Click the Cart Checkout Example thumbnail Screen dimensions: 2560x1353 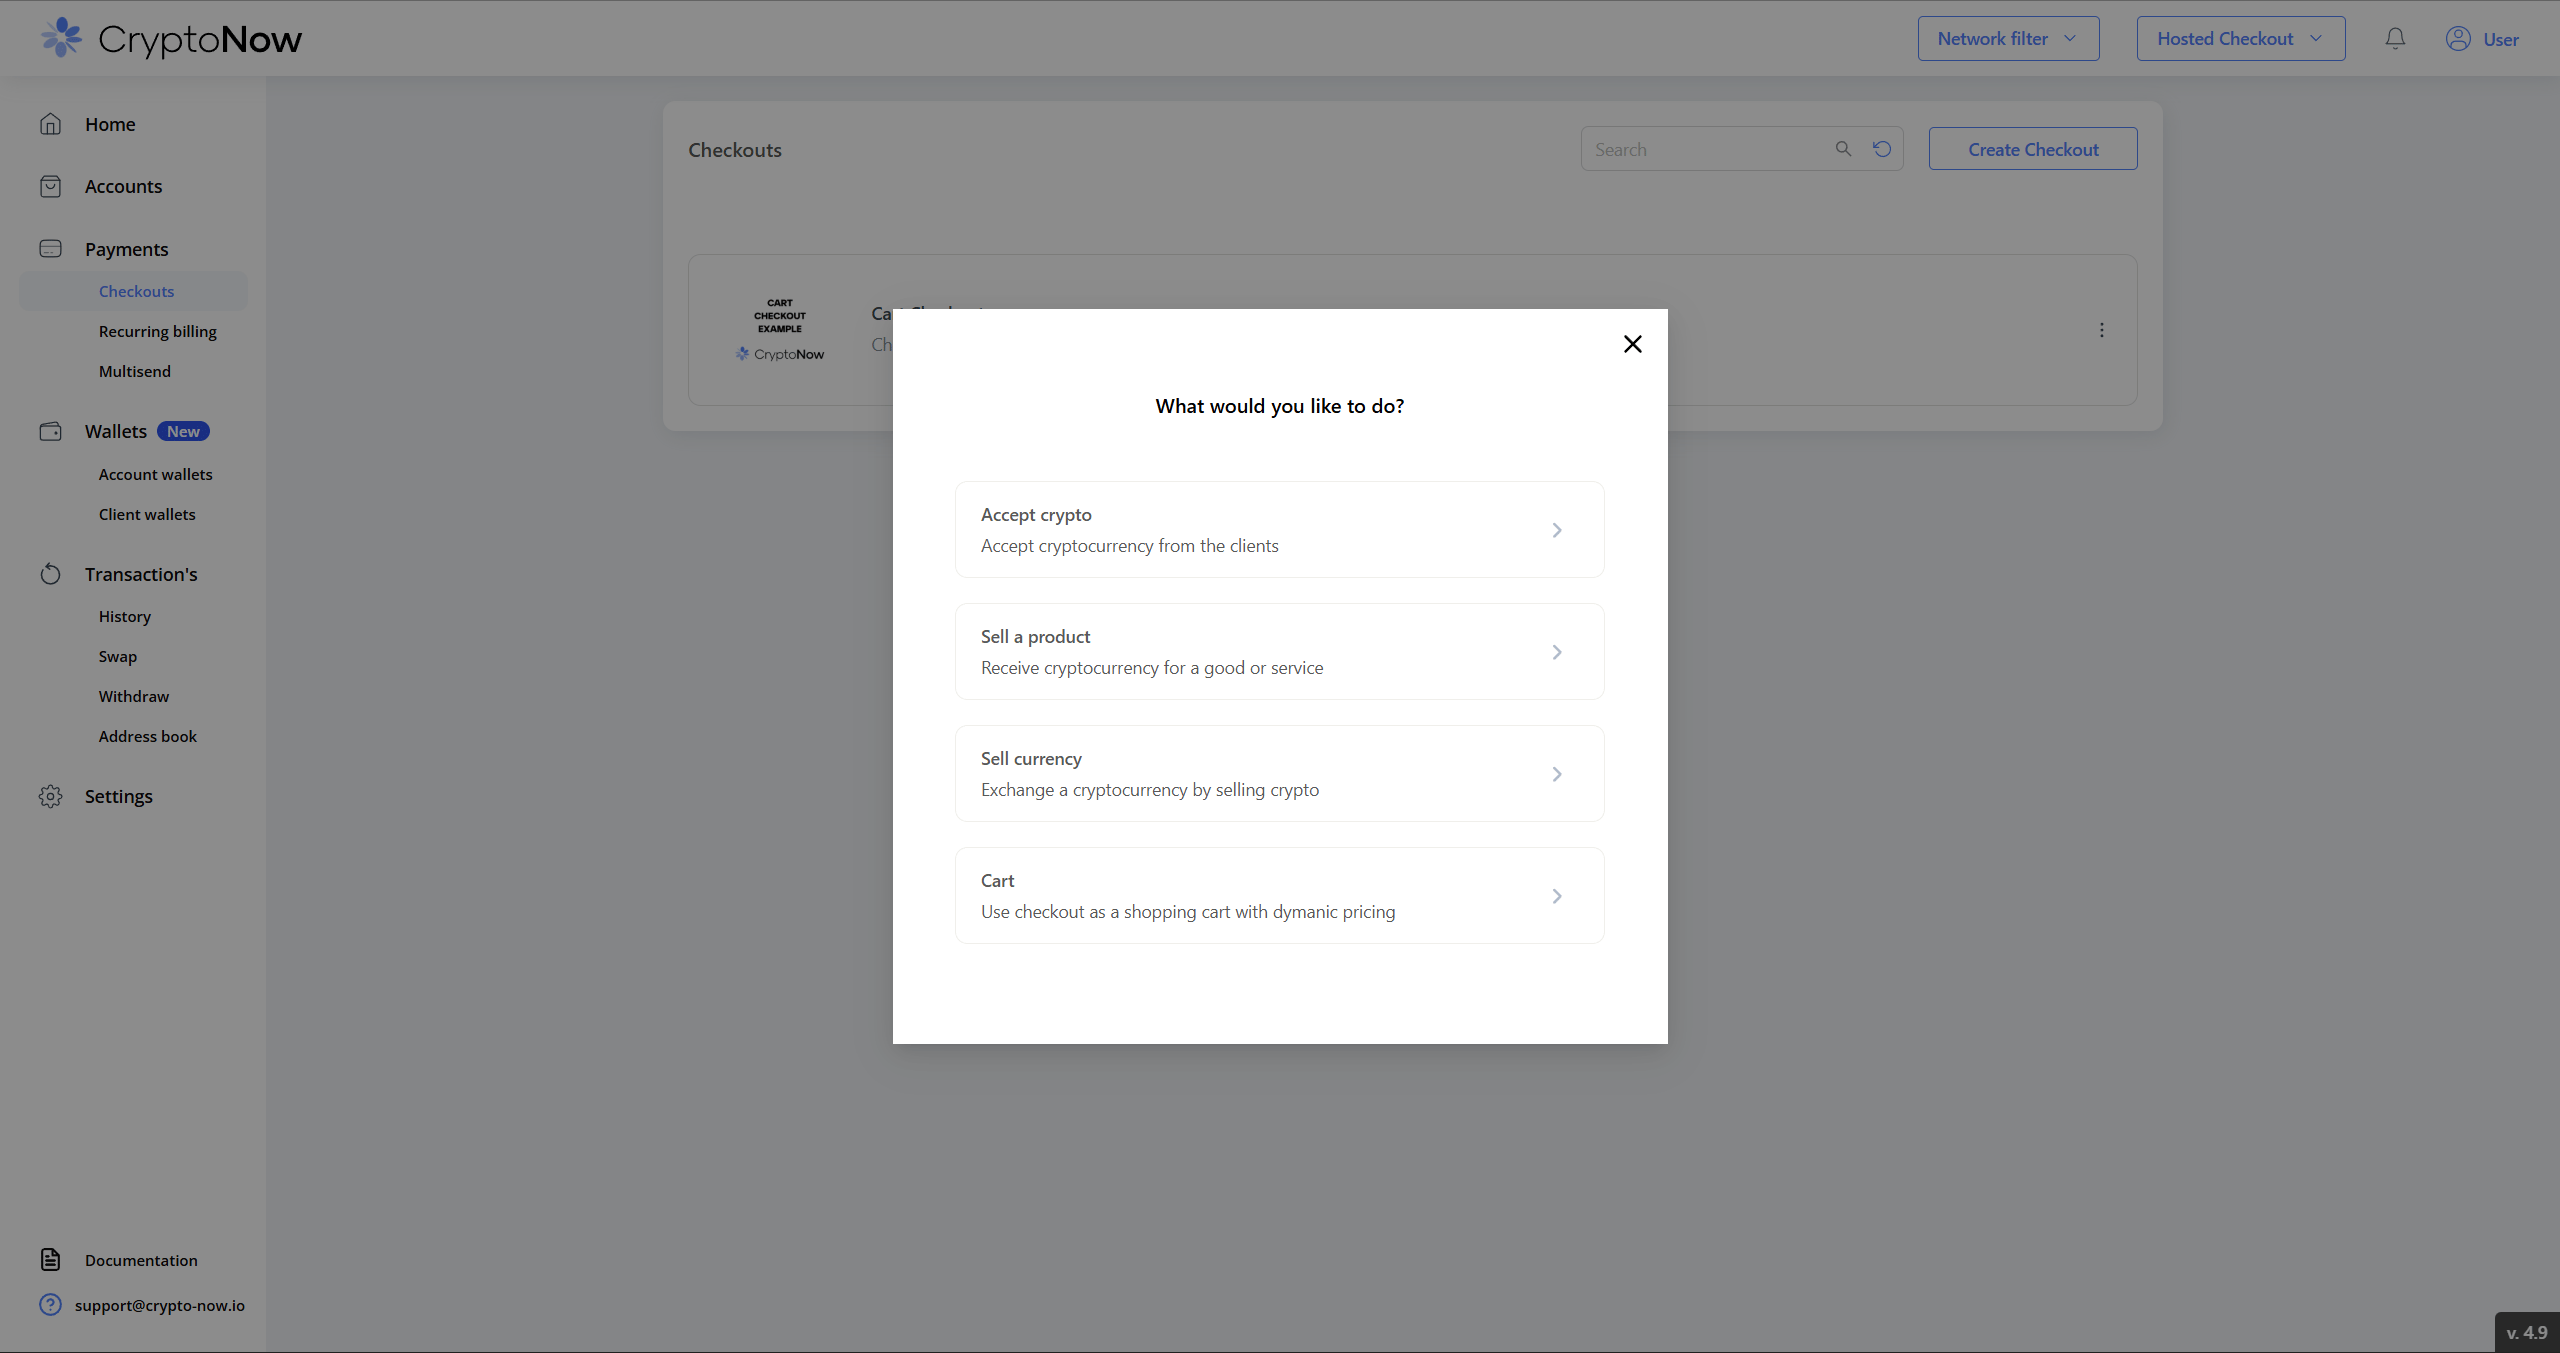point(780,330)
